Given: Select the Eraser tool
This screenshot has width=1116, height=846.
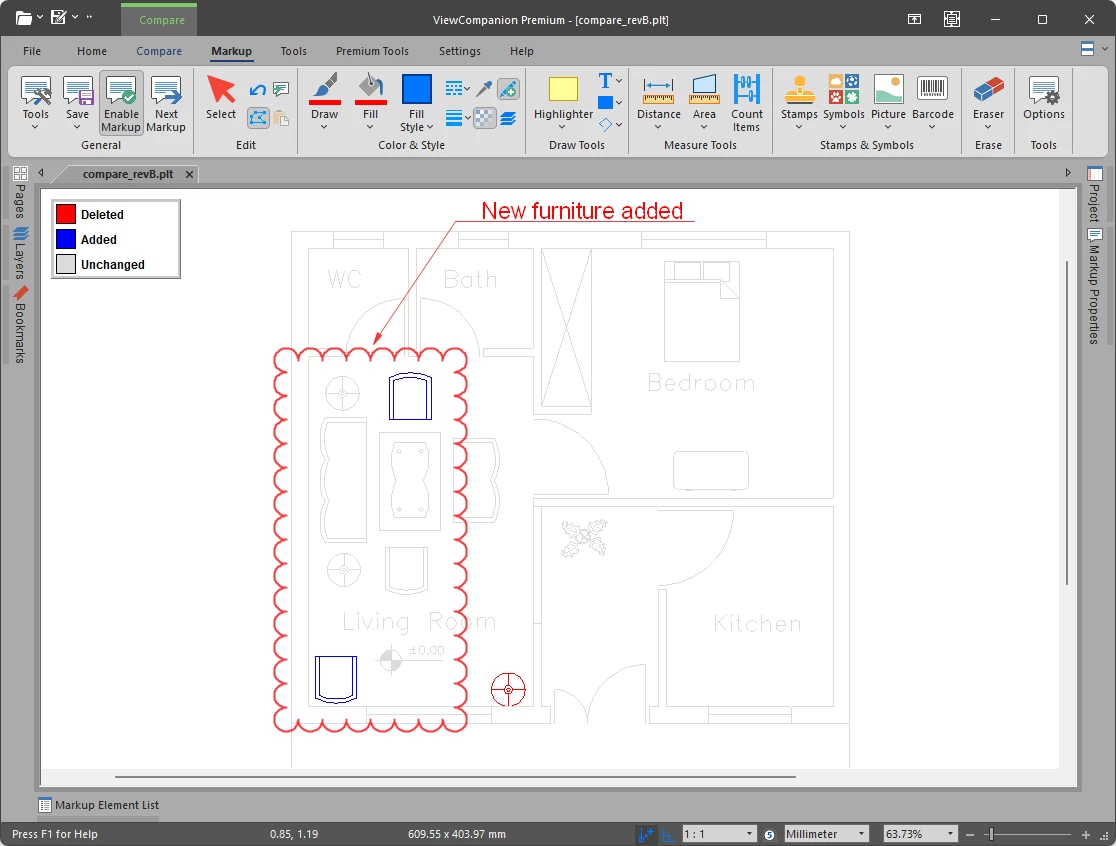Looking at the screenshot, I should tap(989, 97).
